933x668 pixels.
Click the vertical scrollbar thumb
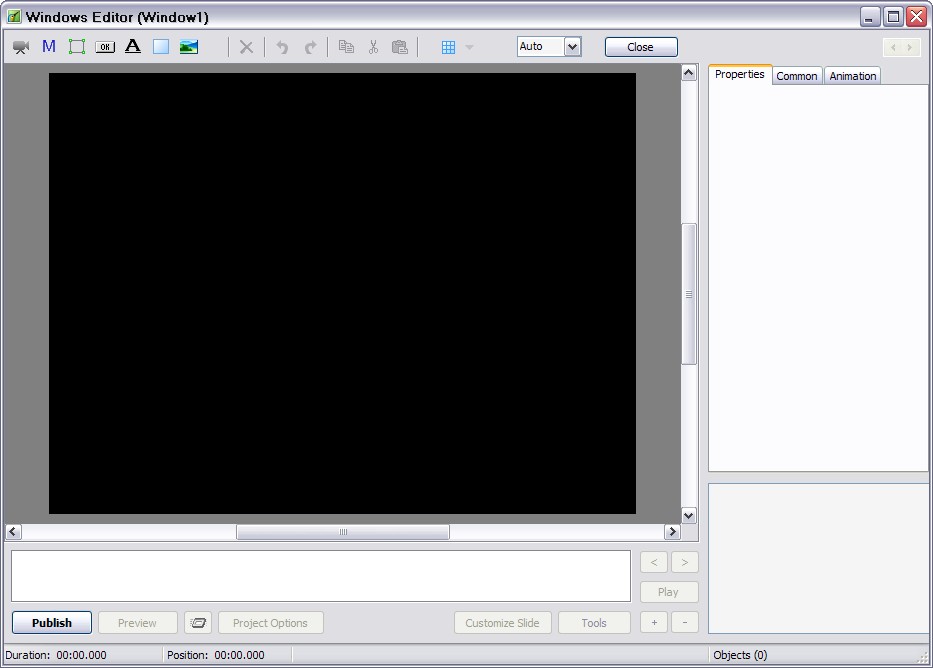tap(688, 294)
